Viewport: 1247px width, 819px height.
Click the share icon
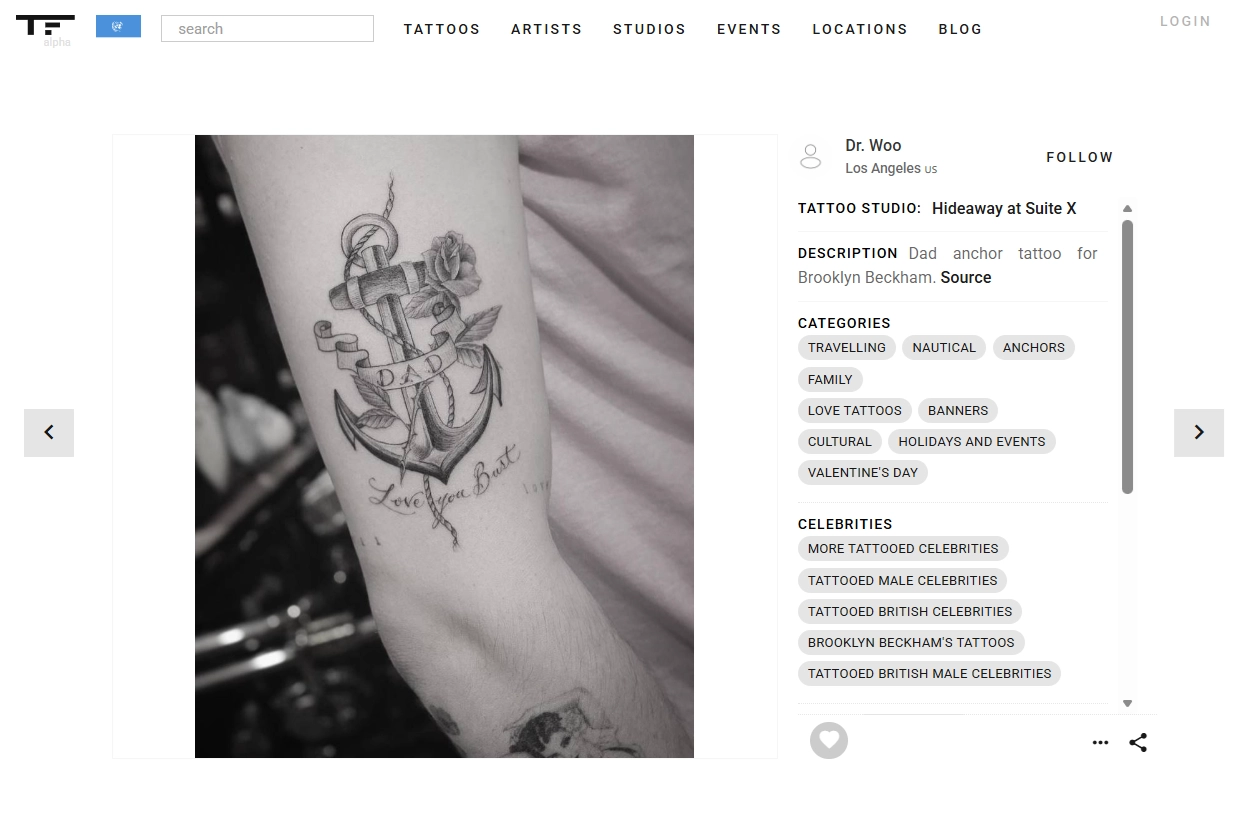tap(1138, 742)
